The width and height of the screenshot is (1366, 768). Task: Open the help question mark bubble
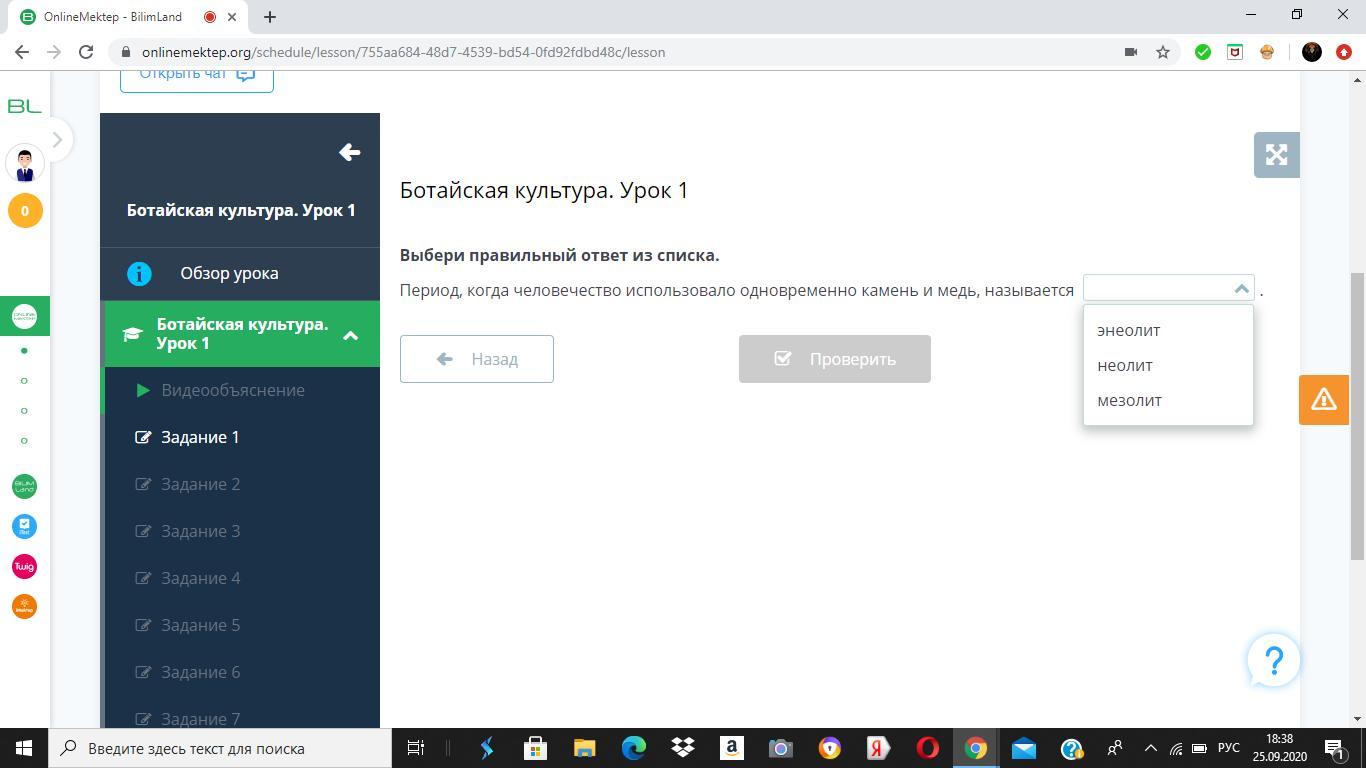click(1273, 661)
